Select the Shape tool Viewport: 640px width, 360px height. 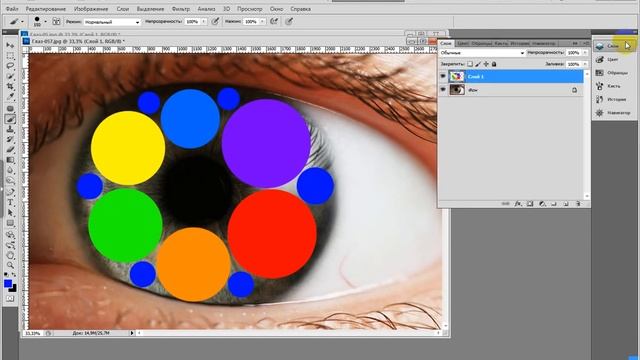(x=10, y=223)
